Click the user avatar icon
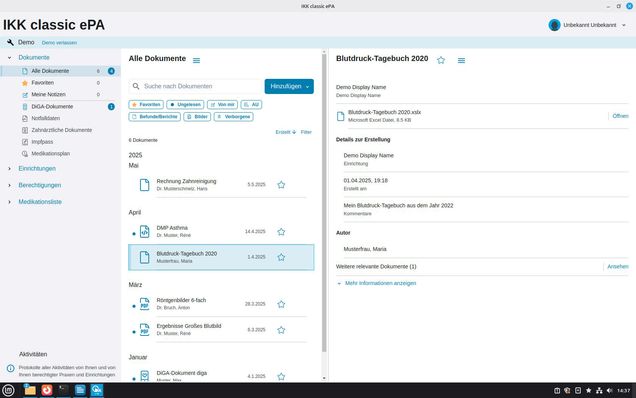The height and width of the screenshot is (398, 636). (x=554, y=25)
